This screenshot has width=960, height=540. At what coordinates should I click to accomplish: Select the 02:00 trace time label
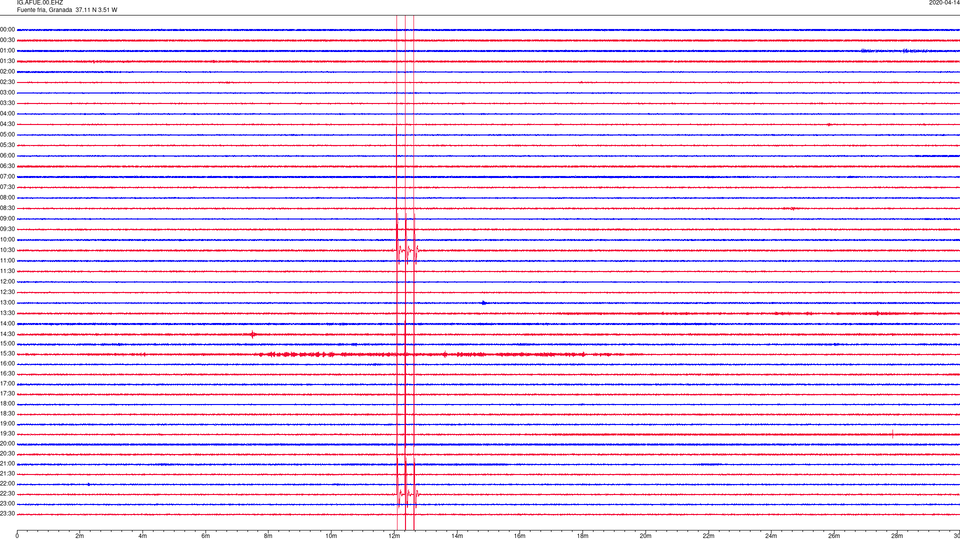point(7,72)
